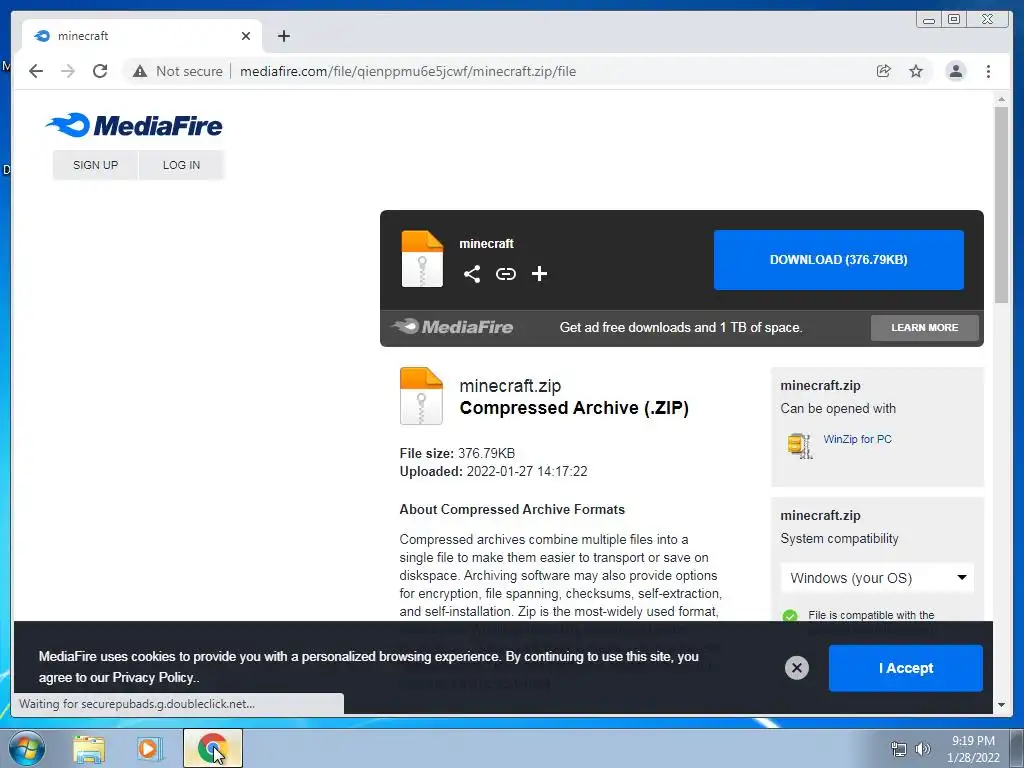Click the zip file icon in dark panel
Image resolution: width=1024 pixels, height=768 pixels.
[422, 259]
